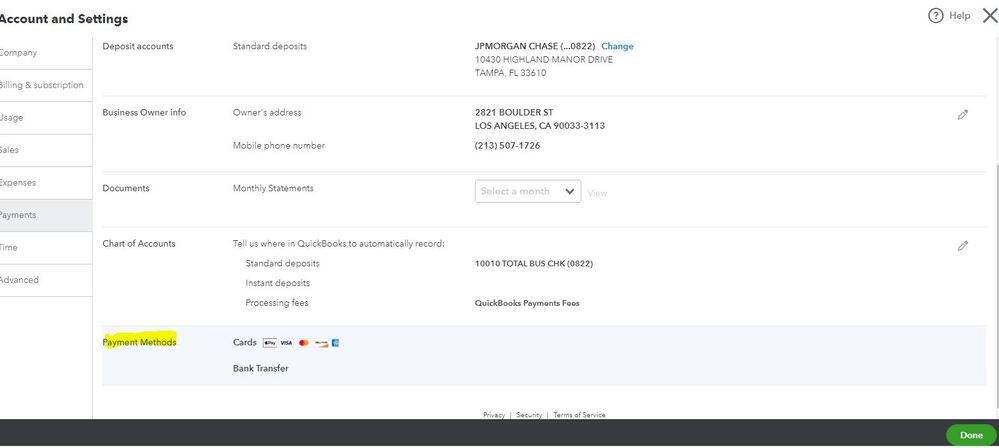Viewport: 999px width, 448px height.
Task: Select the LOS ANGELES, CA 90033-3113 line
Action: [540, 126]
